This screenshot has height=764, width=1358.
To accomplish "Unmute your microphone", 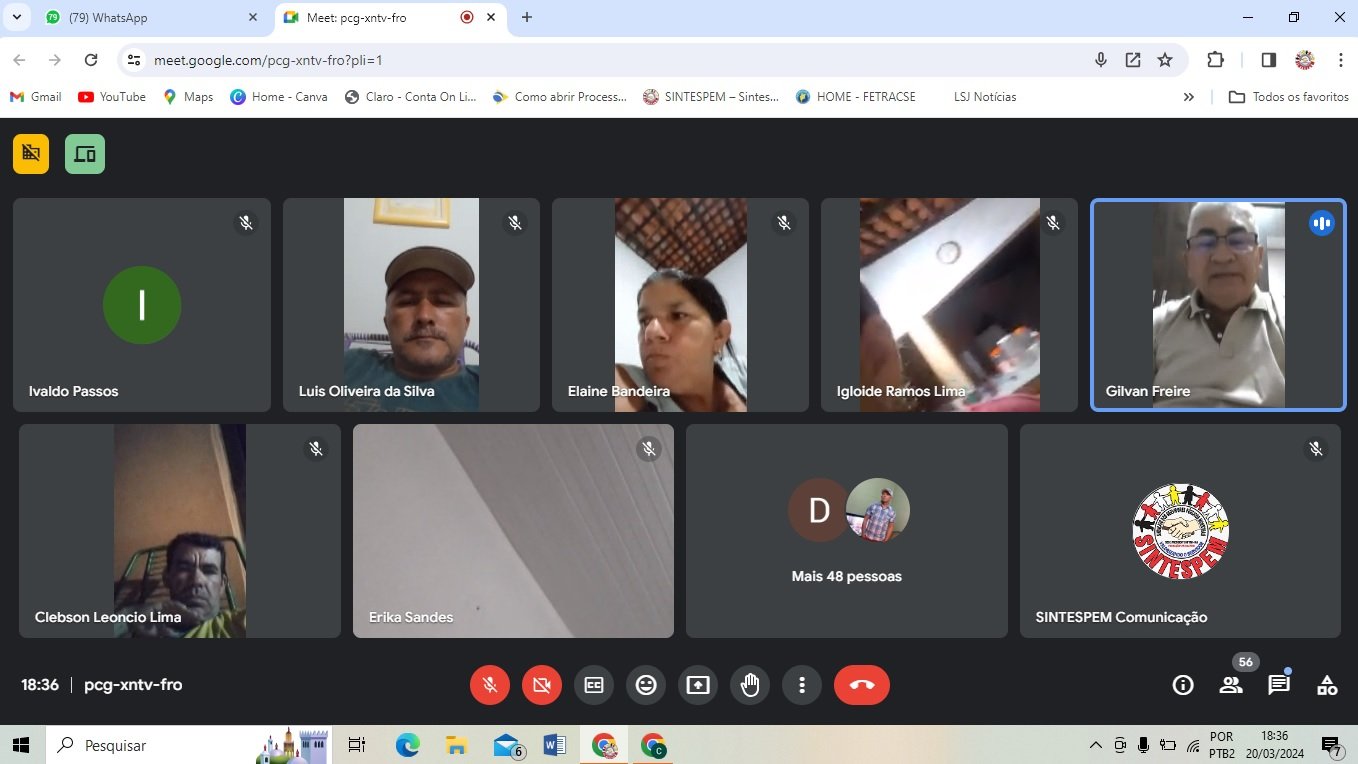I will (x=490, y=685).
